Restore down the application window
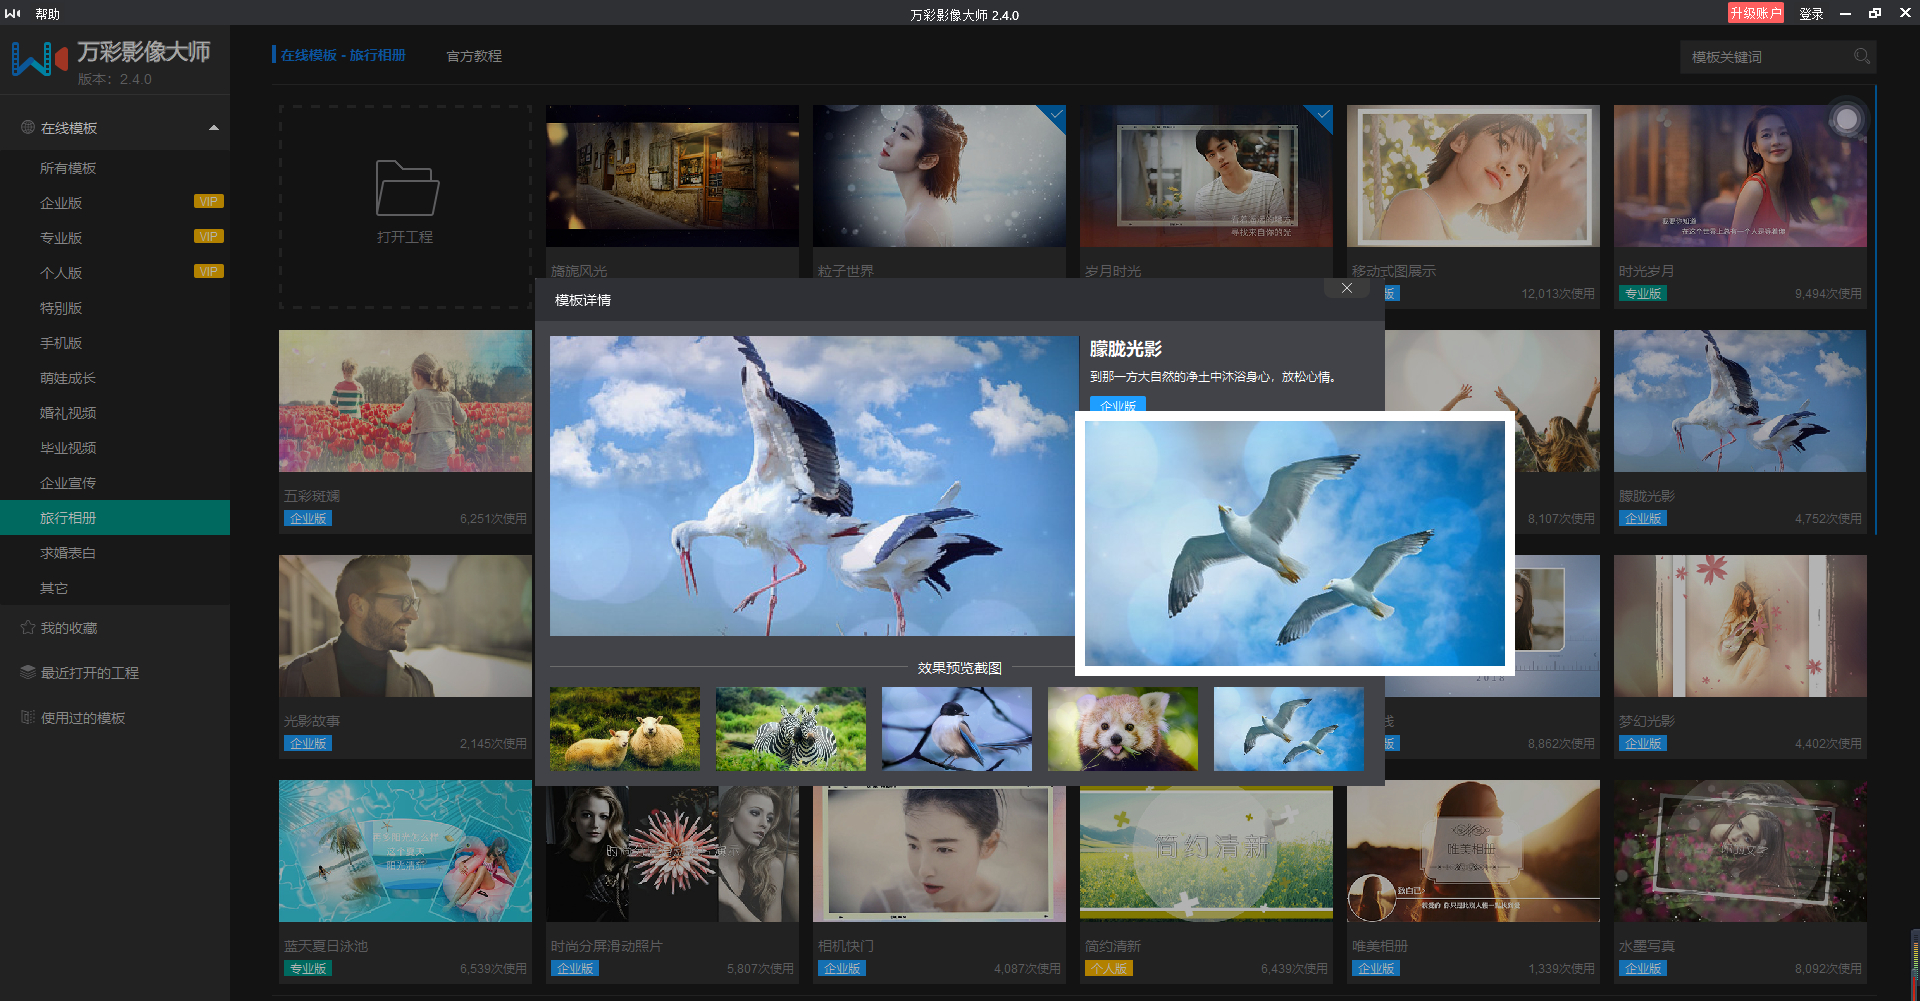1920x1001 pixels. 1875,13
